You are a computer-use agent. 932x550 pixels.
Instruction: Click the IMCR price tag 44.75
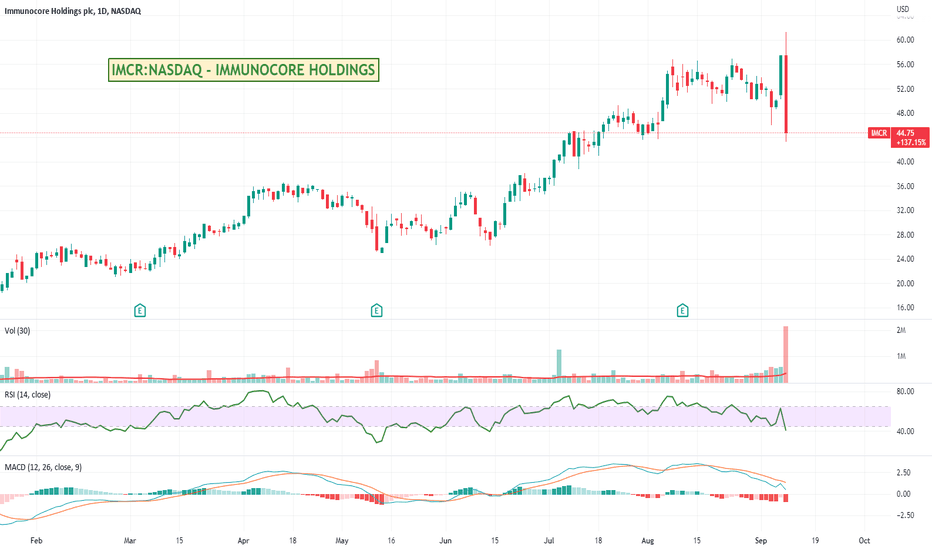click(x=905, y=133)
